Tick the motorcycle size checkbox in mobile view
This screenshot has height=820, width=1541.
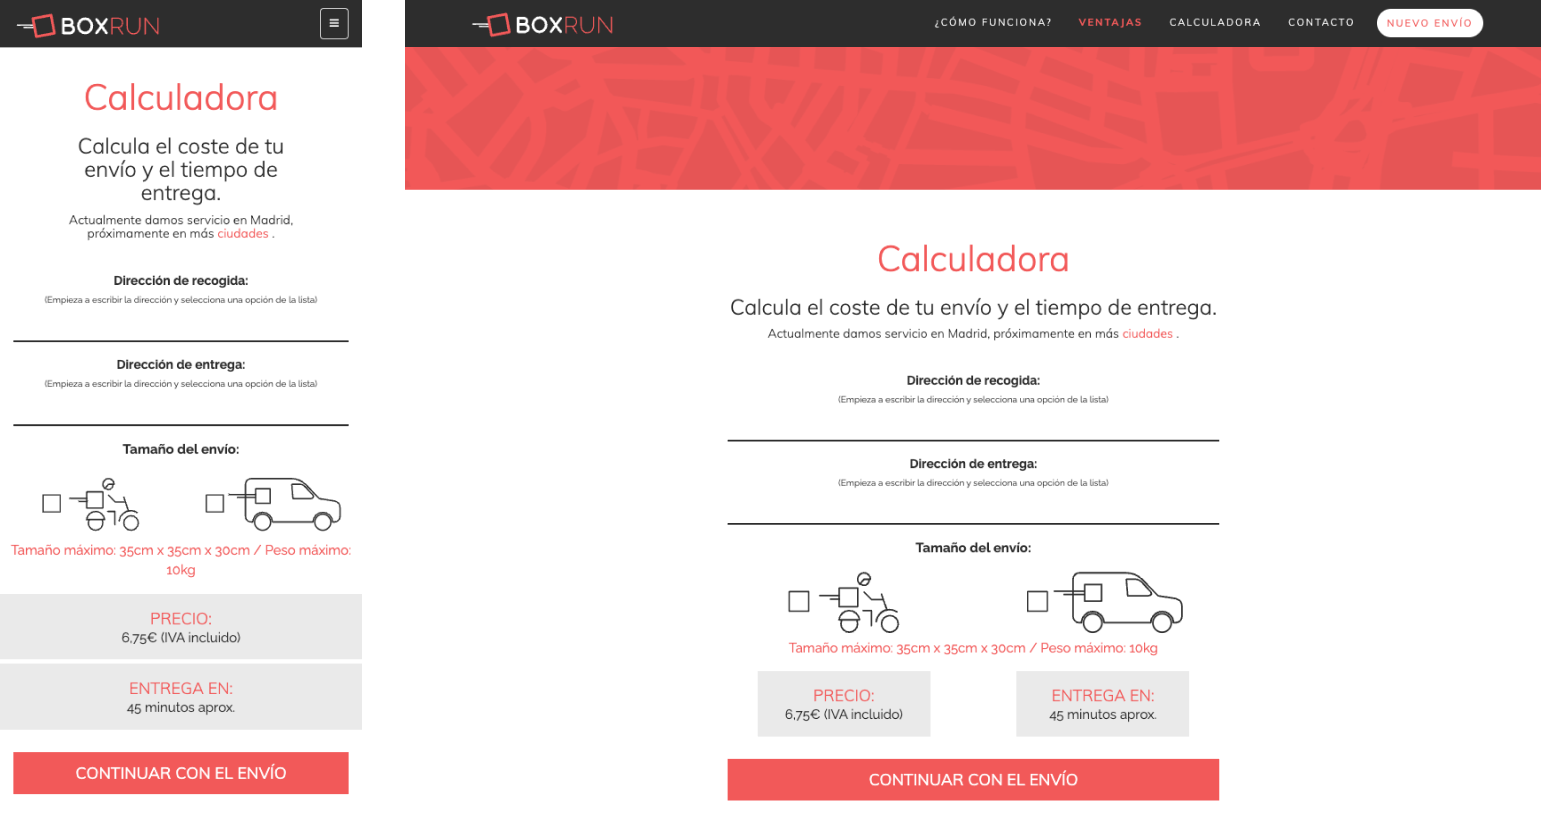click(x=52, y=504)
